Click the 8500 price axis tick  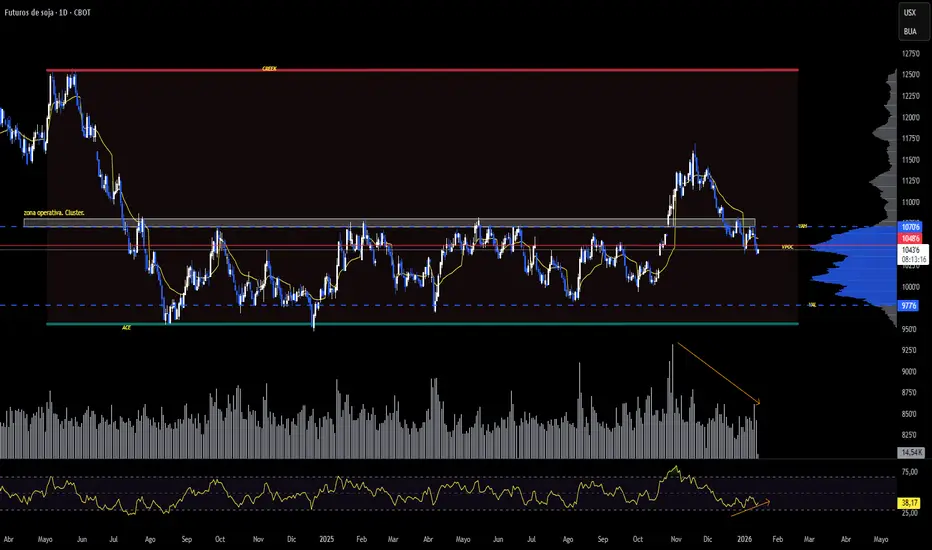(x=910, y=414)
